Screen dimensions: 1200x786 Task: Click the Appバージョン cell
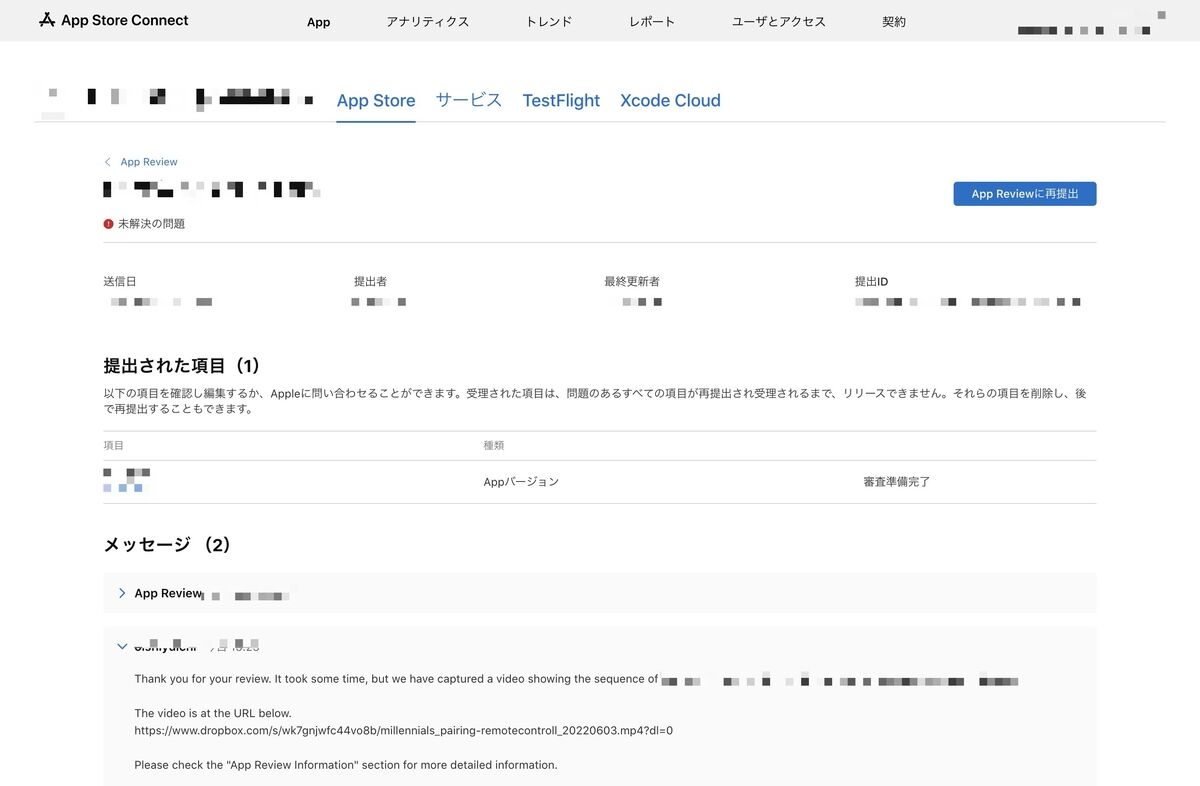pos(521,482)
